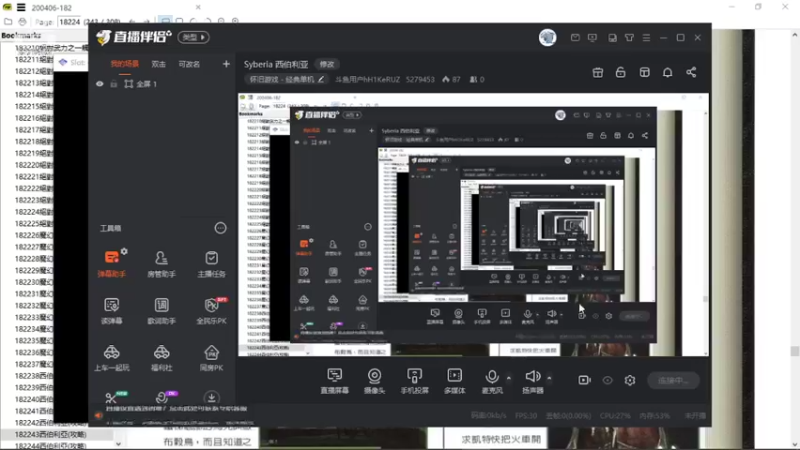Click the 直播中 live status button
Image resolution: width=800 pixels, height=450 pixels.
click(673, 381)
